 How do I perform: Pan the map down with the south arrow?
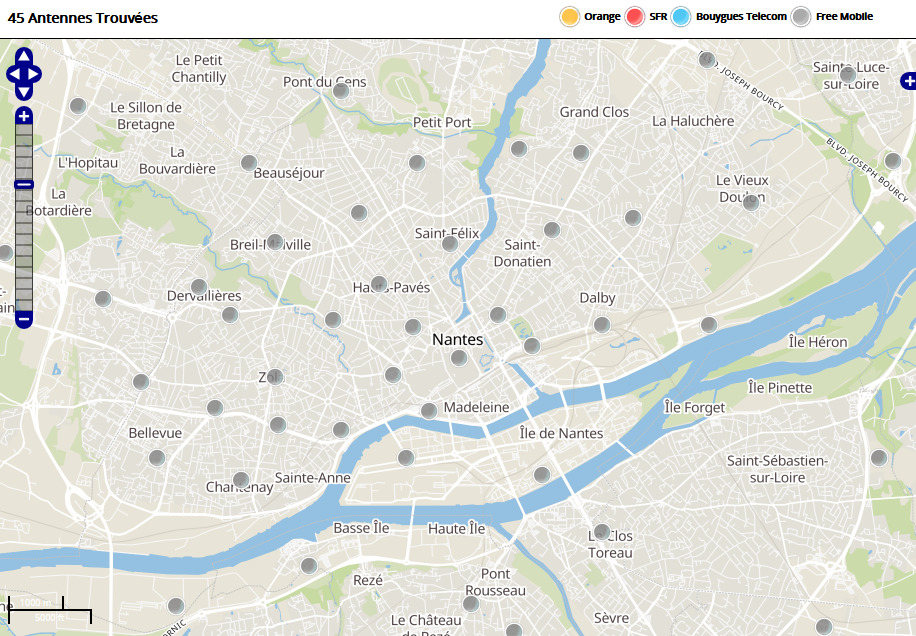click(24, 91)
